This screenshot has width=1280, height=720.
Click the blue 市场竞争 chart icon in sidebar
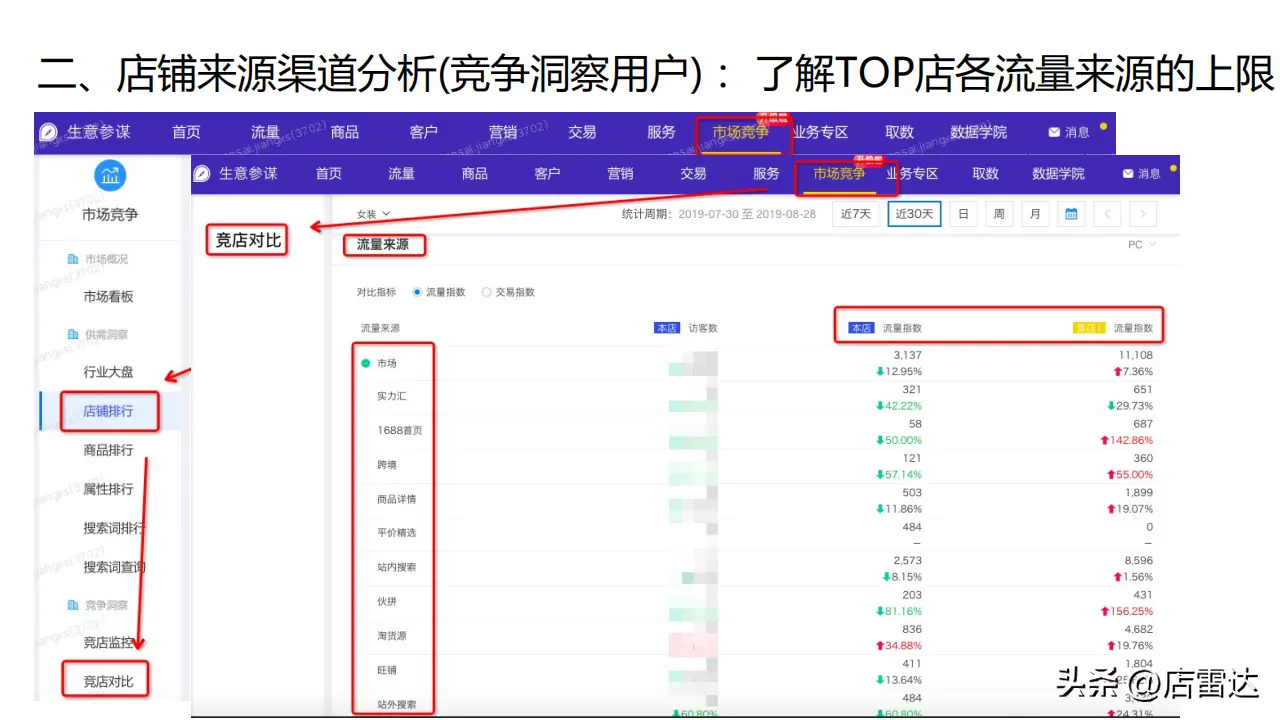click(110, 176)
